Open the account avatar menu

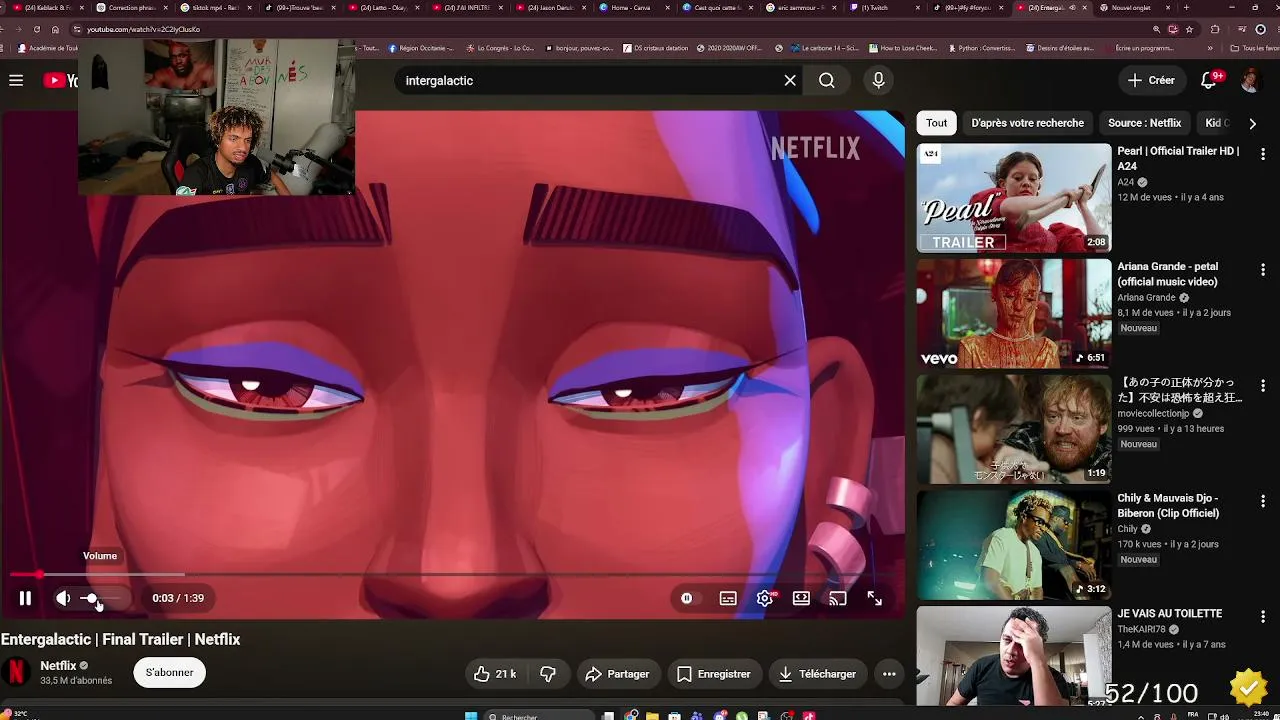(1250, 80)
